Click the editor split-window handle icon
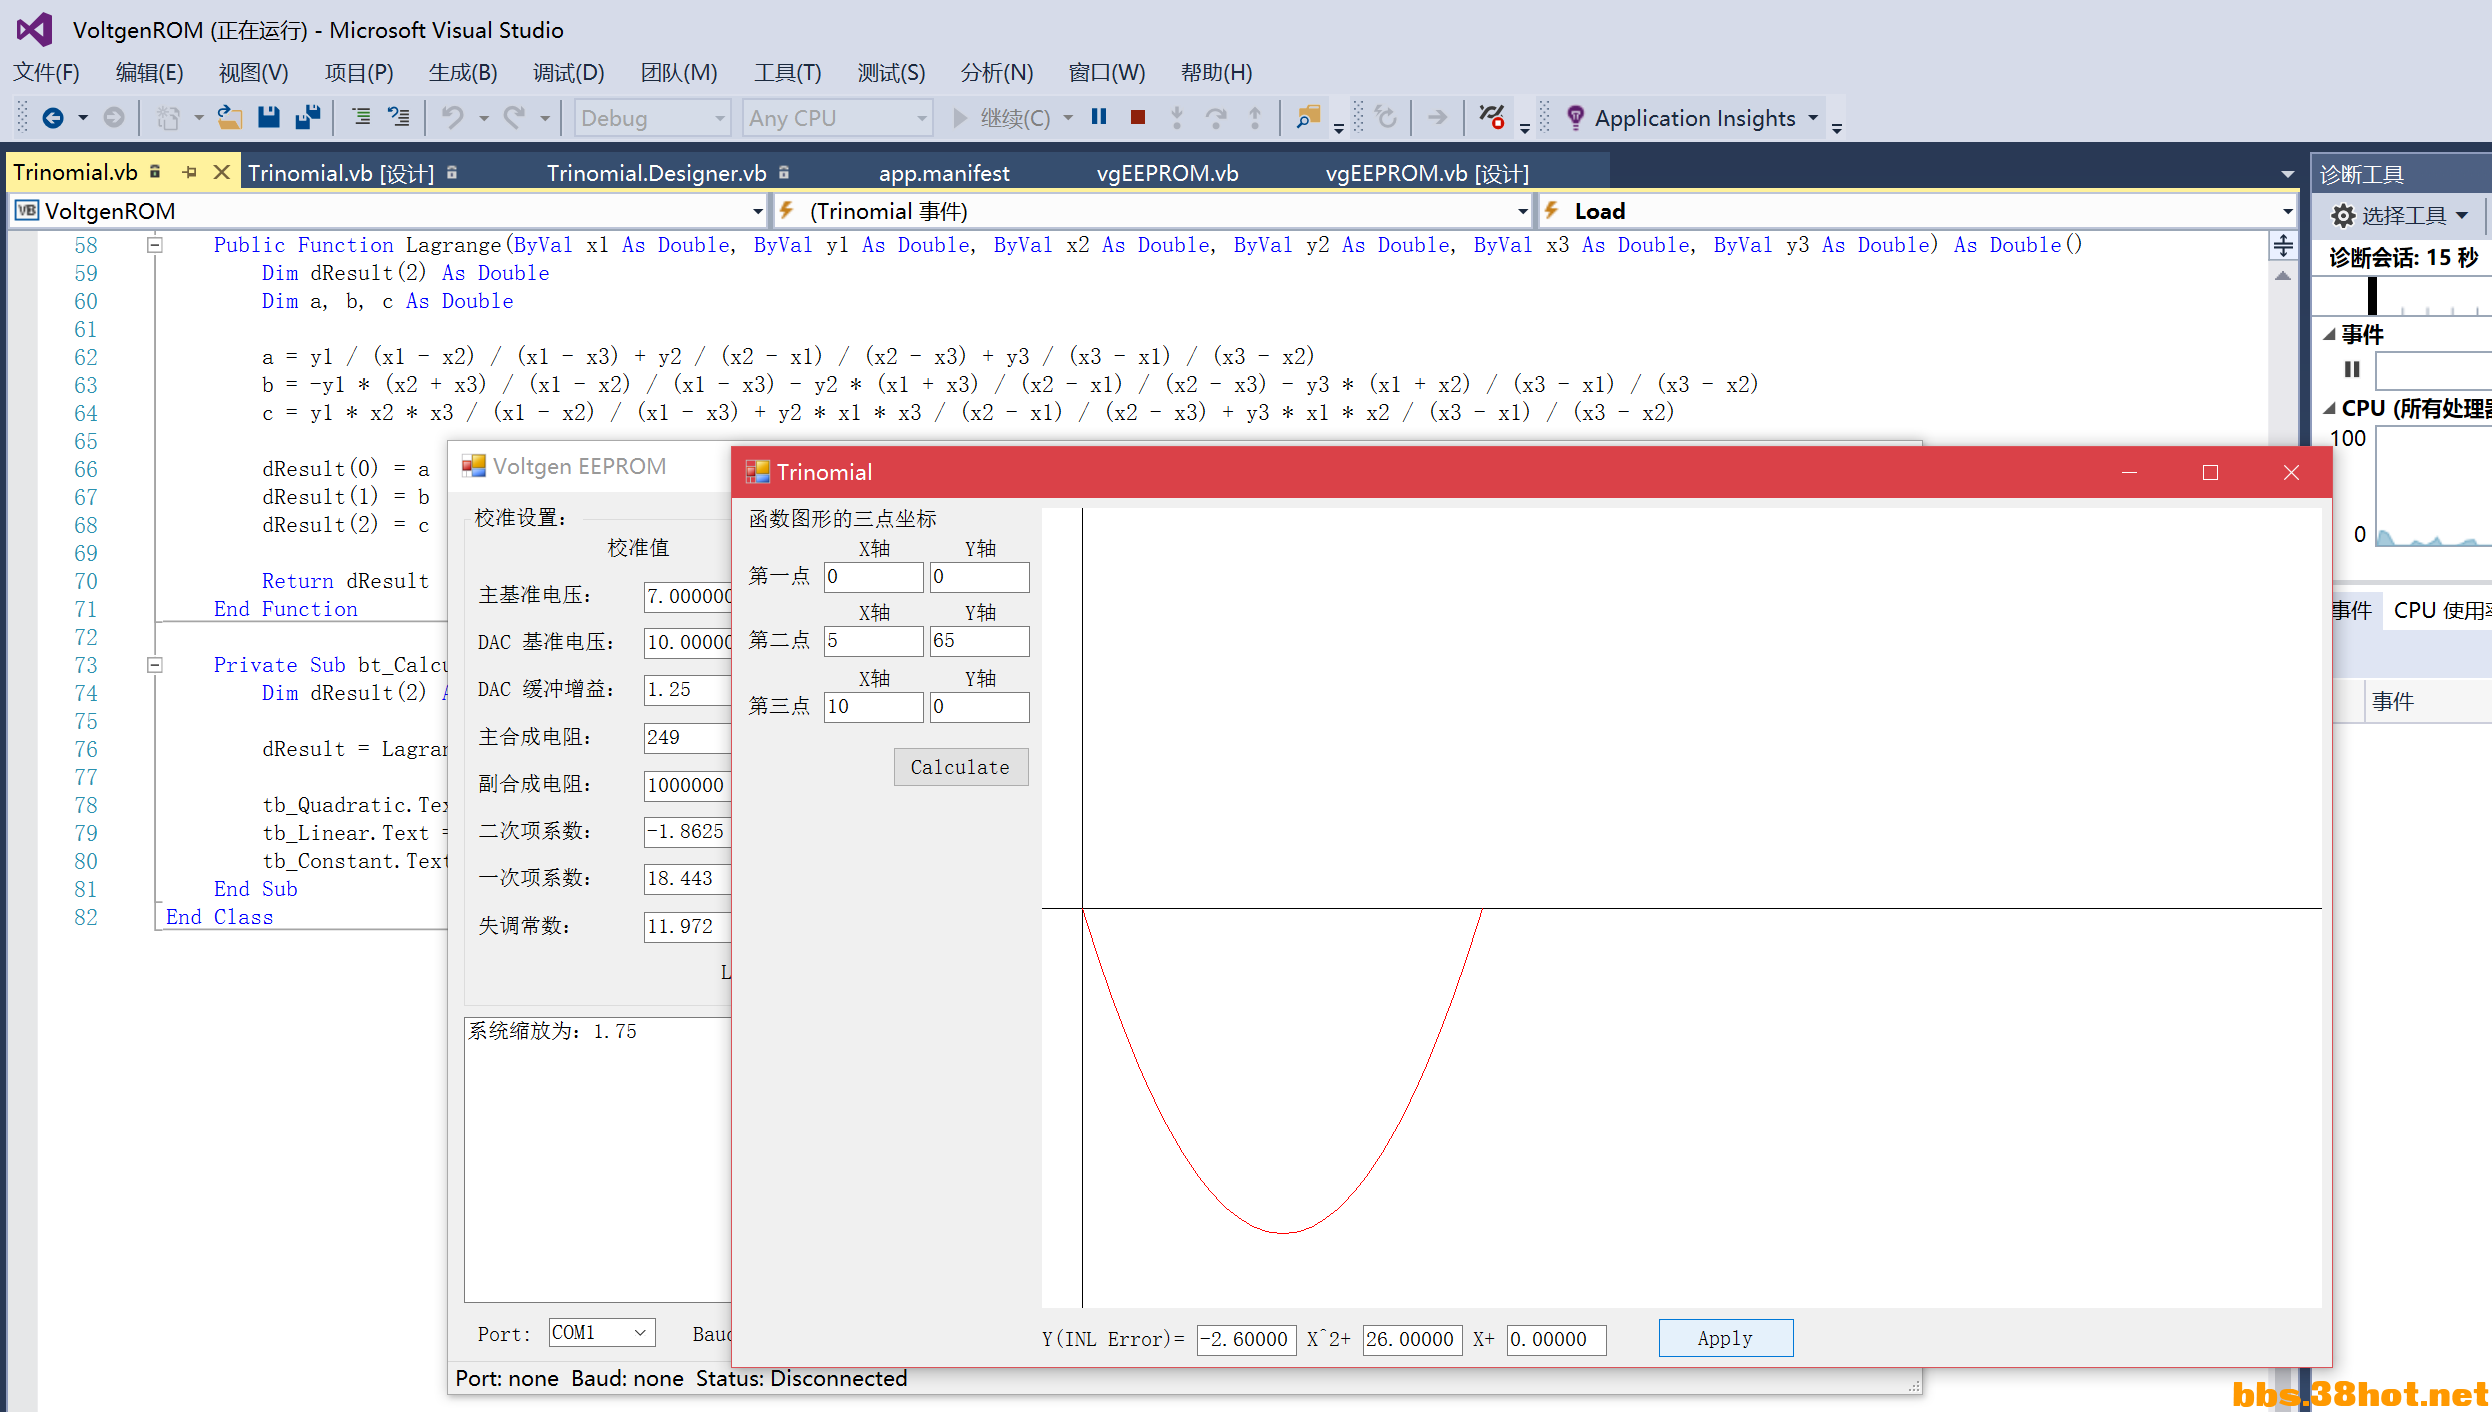2492x1412 pixels. [x=2282, y=245]
